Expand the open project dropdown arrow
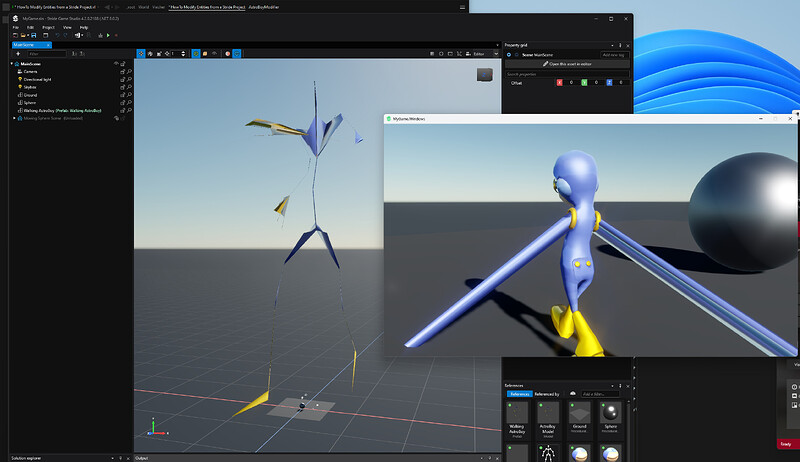Screen dimensions: 800x462 coord(28,35)
